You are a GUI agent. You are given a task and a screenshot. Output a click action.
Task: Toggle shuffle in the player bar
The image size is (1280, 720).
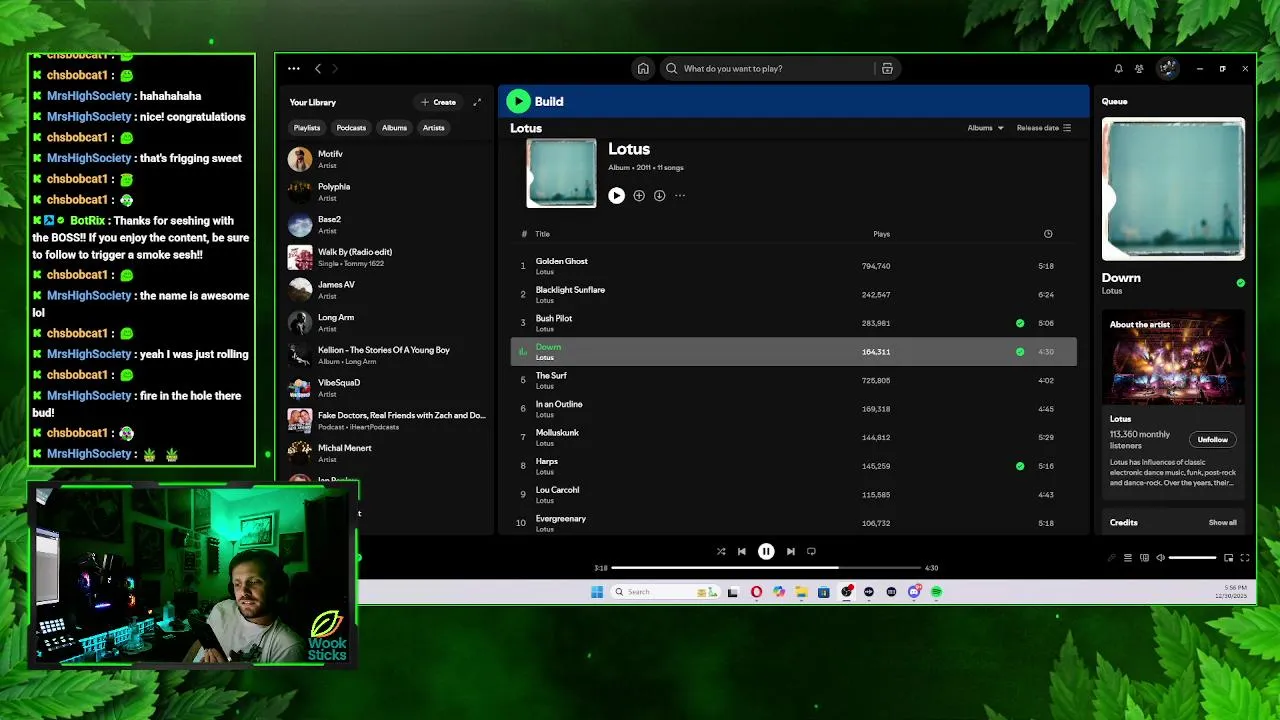point(721,551)
